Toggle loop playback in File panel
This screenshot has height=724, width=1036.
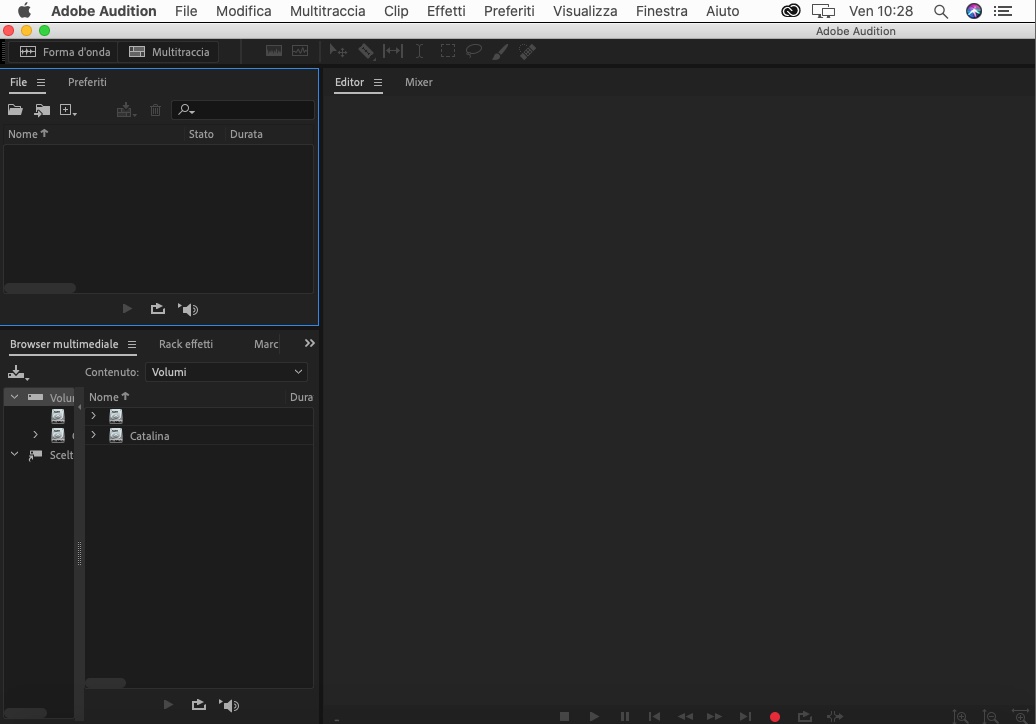coord(158,308)
